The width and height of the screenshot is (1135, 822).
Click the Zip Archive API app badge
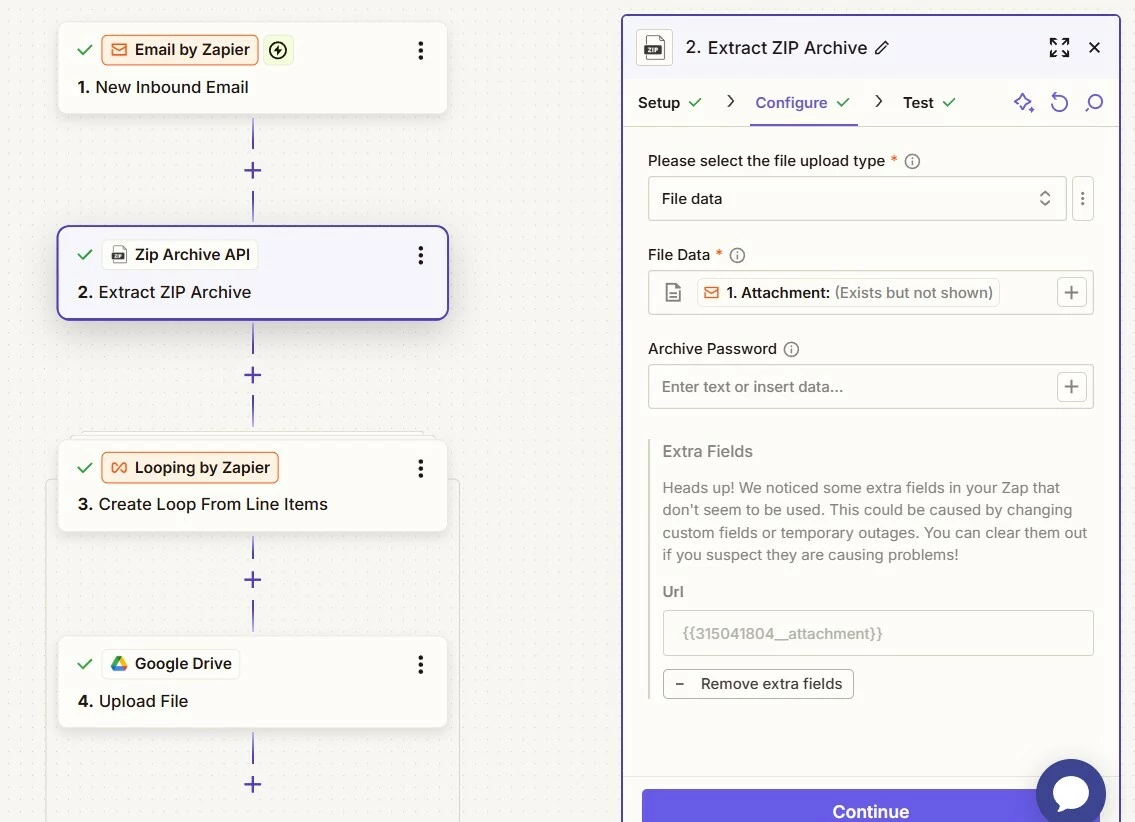pos(180,255)
